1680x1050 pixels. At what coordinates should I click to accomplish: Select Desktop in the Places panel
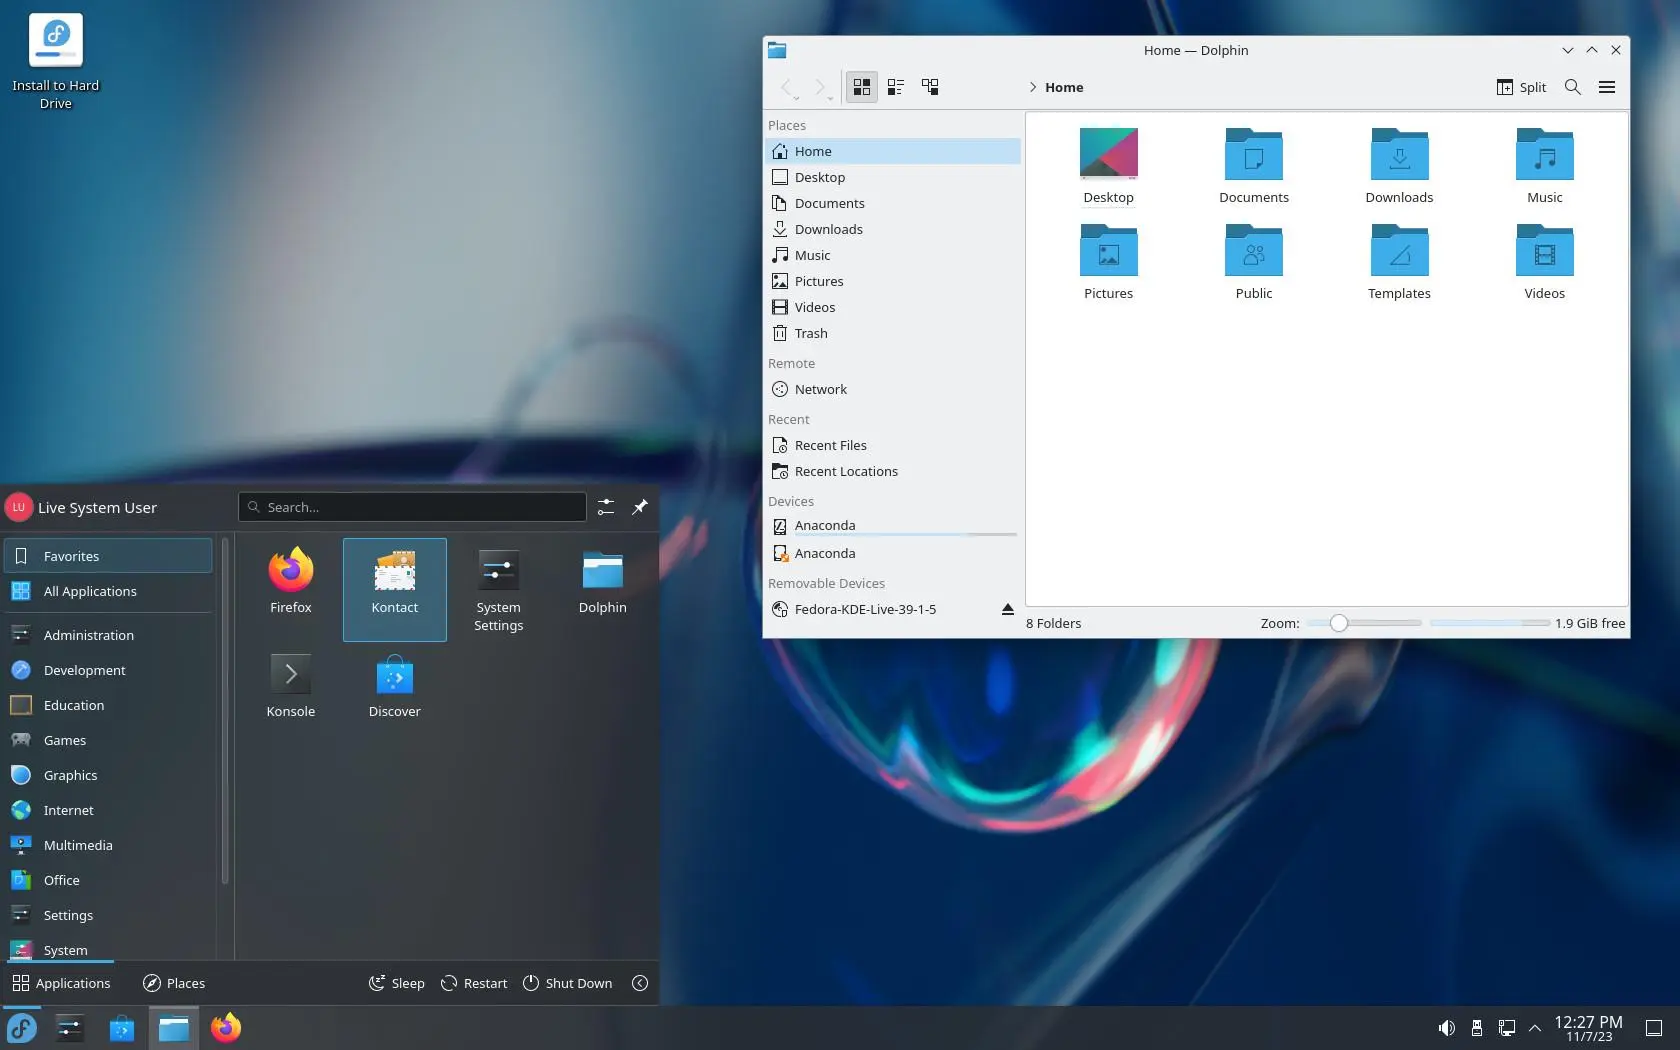point(893,177)
